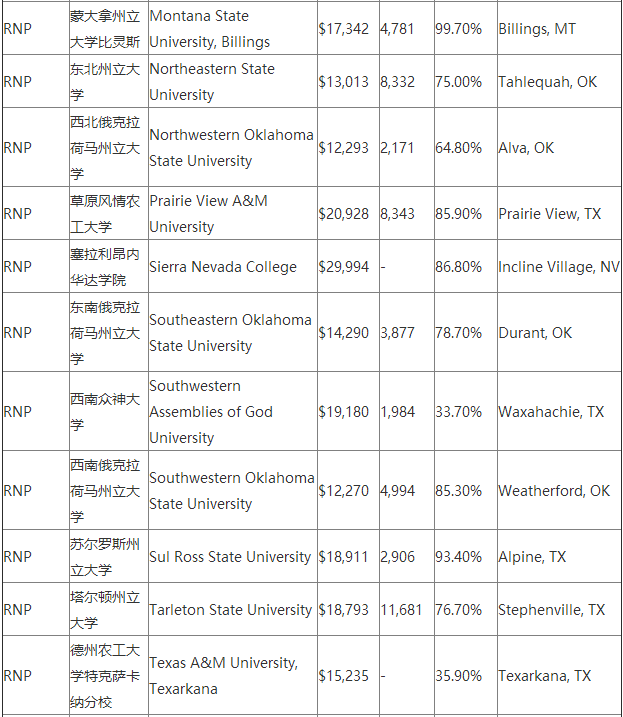Viewport: 623px width, 717px height.
Task: Click the Sierra Nevada College name
Action: [x=223, y=267]
